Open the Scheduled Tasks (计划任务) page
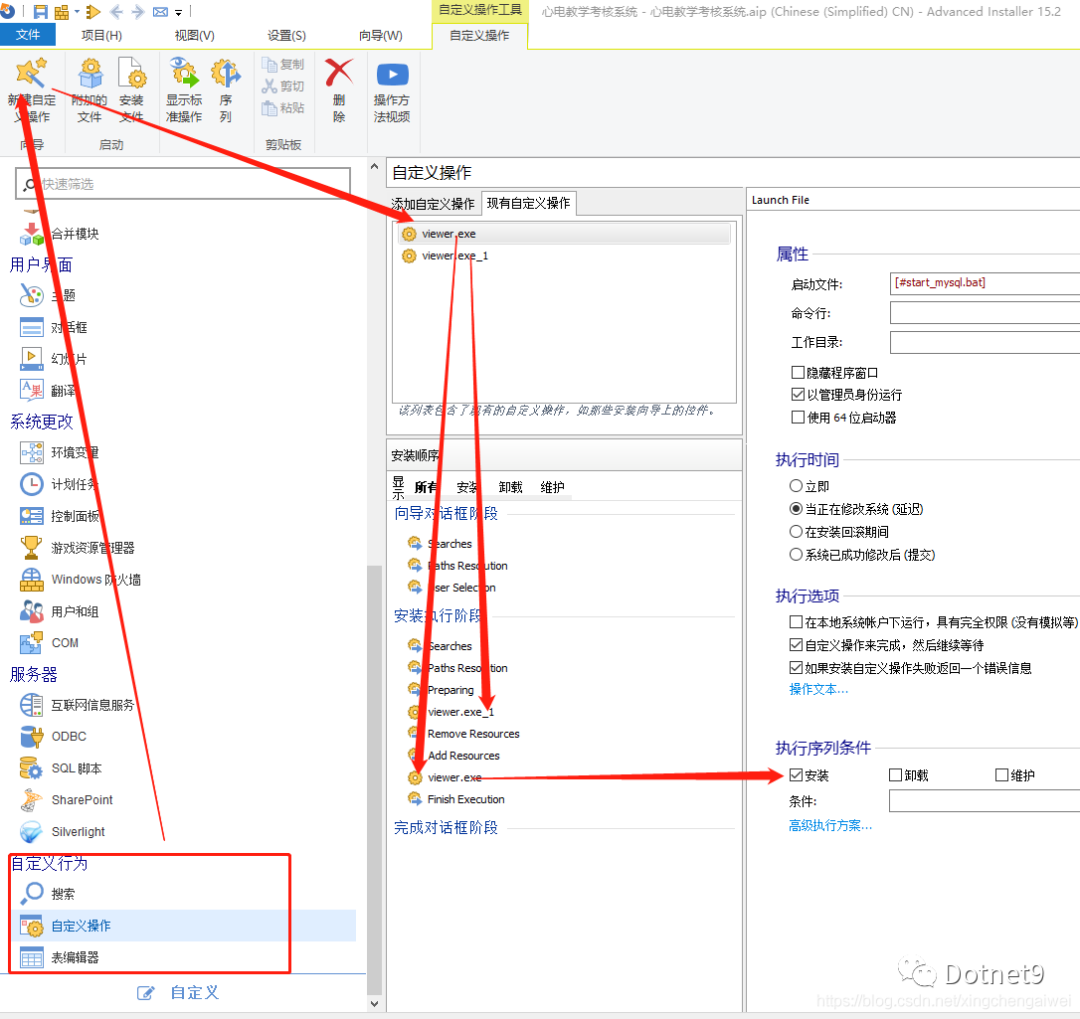 59,484
